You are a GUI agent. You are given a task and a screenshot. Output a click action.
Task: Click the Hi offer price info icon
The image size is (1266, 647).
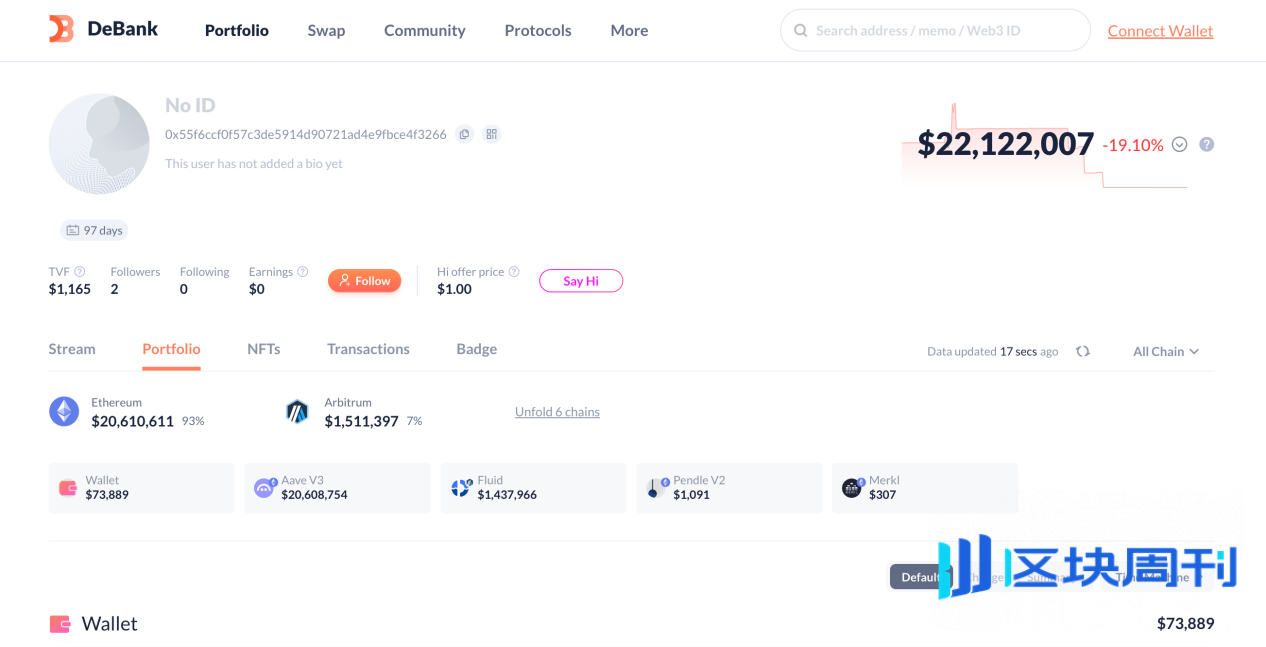[x=514, y=272]
